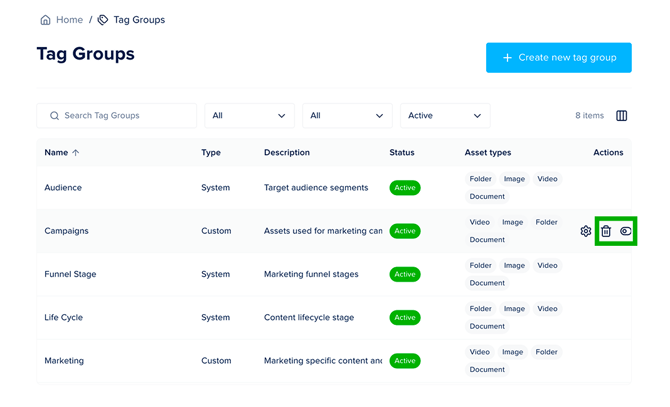Screen dimensions: 670x407
Task: Click the Description column header
Action: [287, 152]
